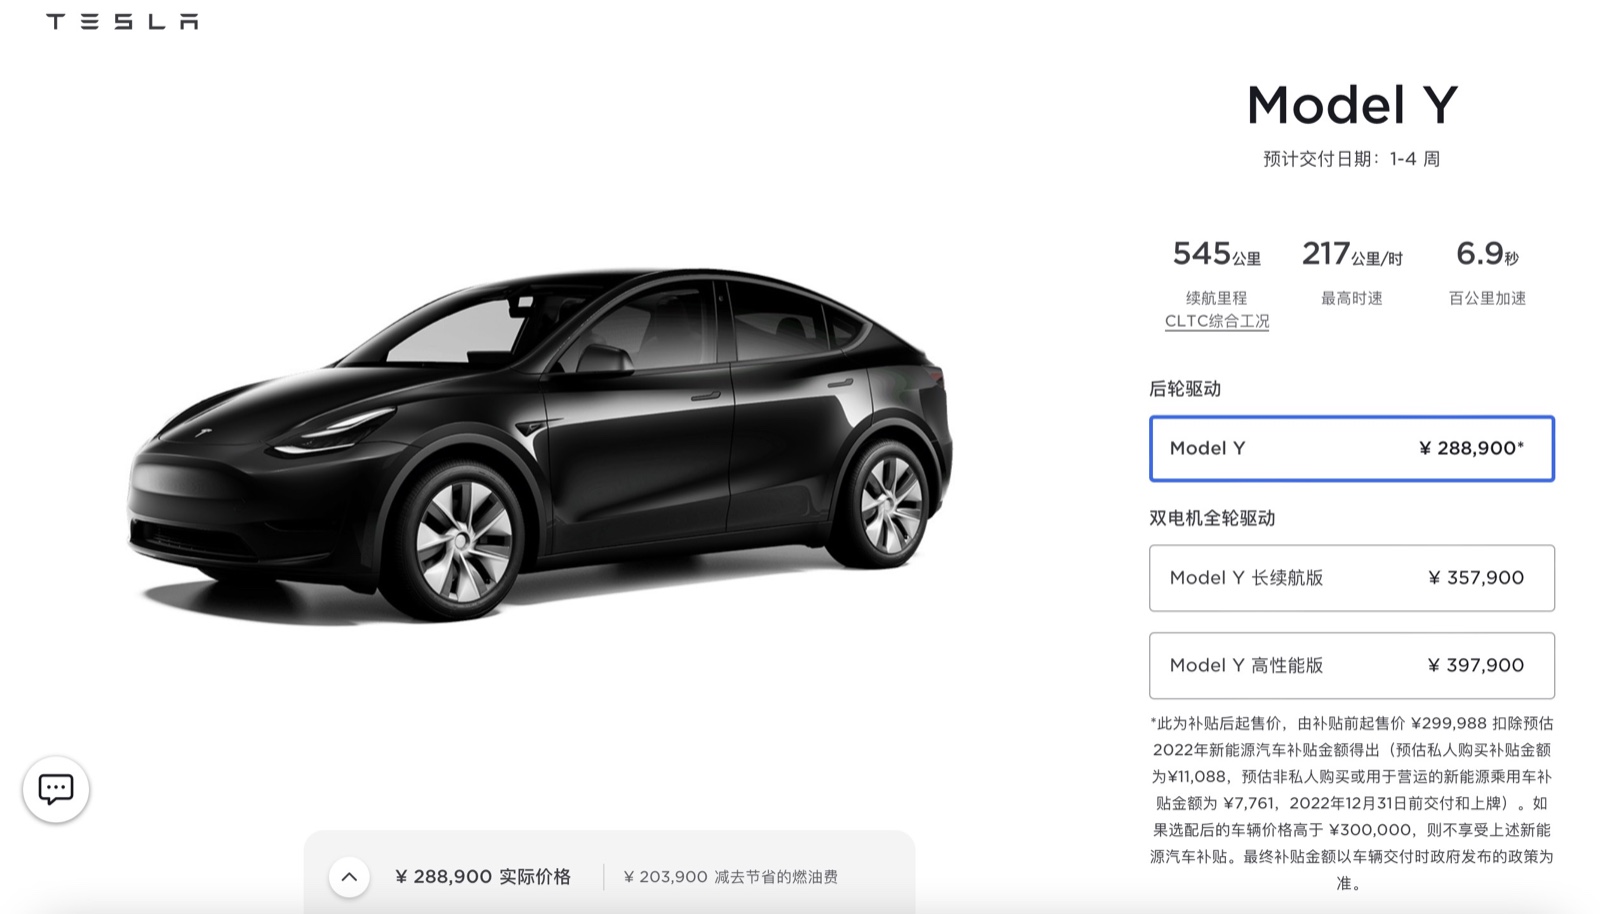This screenshot has width=1600, height=914.
Task: Click the 217公里/时 top speed figure
Action: point(1352,254)
